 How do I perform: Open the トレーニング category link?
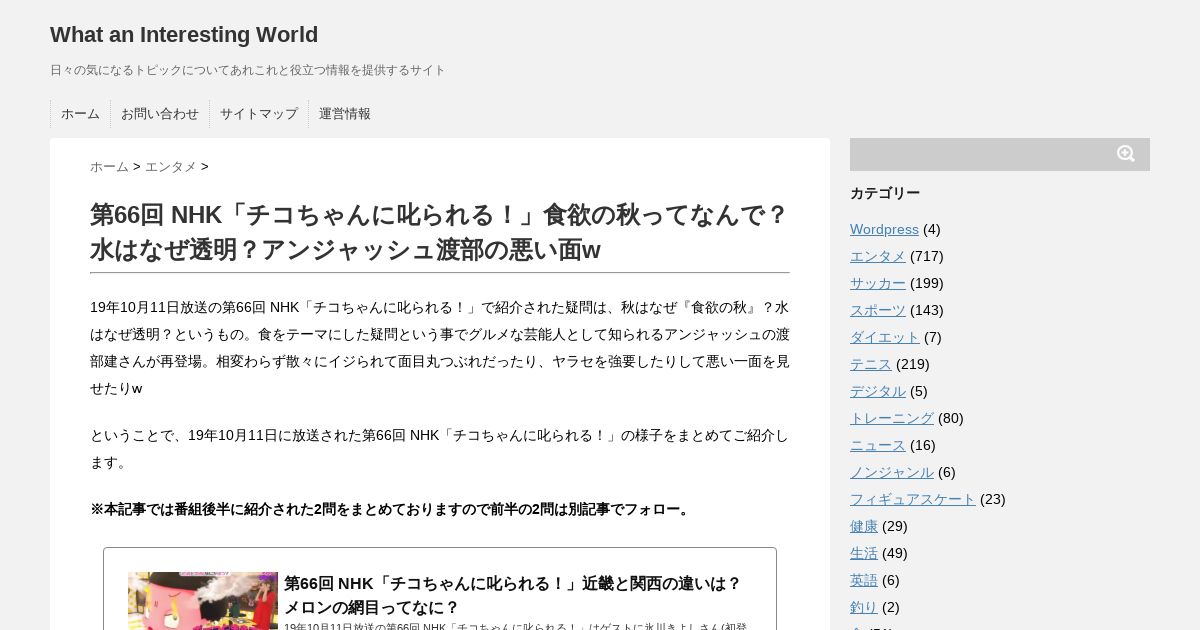(x=892, y=418)
